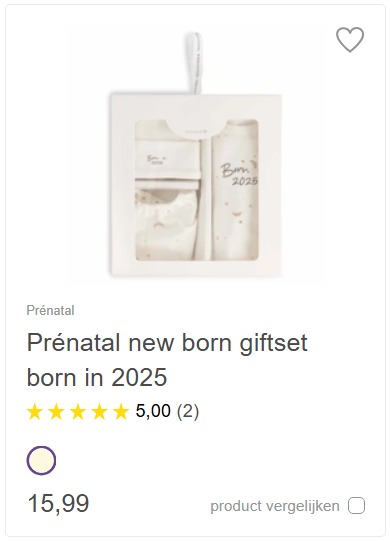This screenshot has height=541, width=390.
Task: Click the 15,99 price
Action: point(58,504)
